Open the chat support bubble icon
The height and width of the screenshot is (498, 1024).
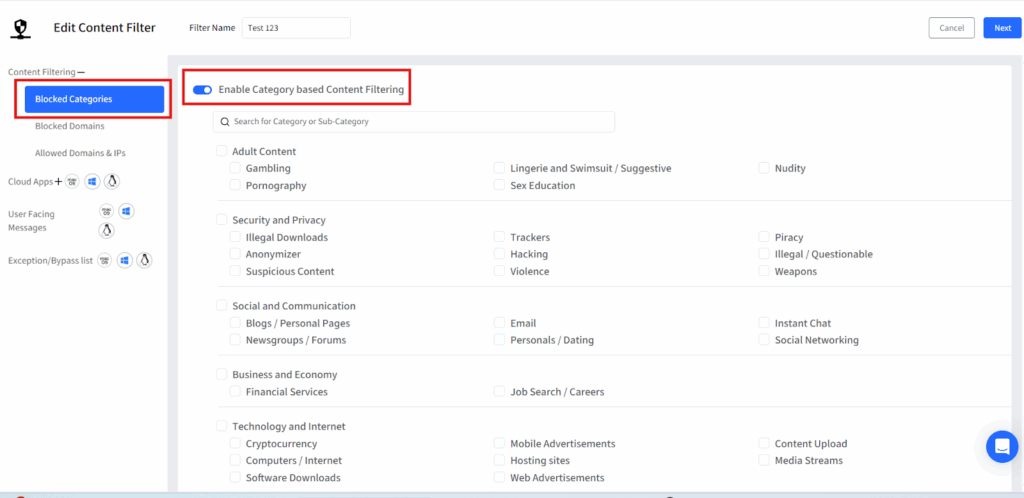[1001, 446]
